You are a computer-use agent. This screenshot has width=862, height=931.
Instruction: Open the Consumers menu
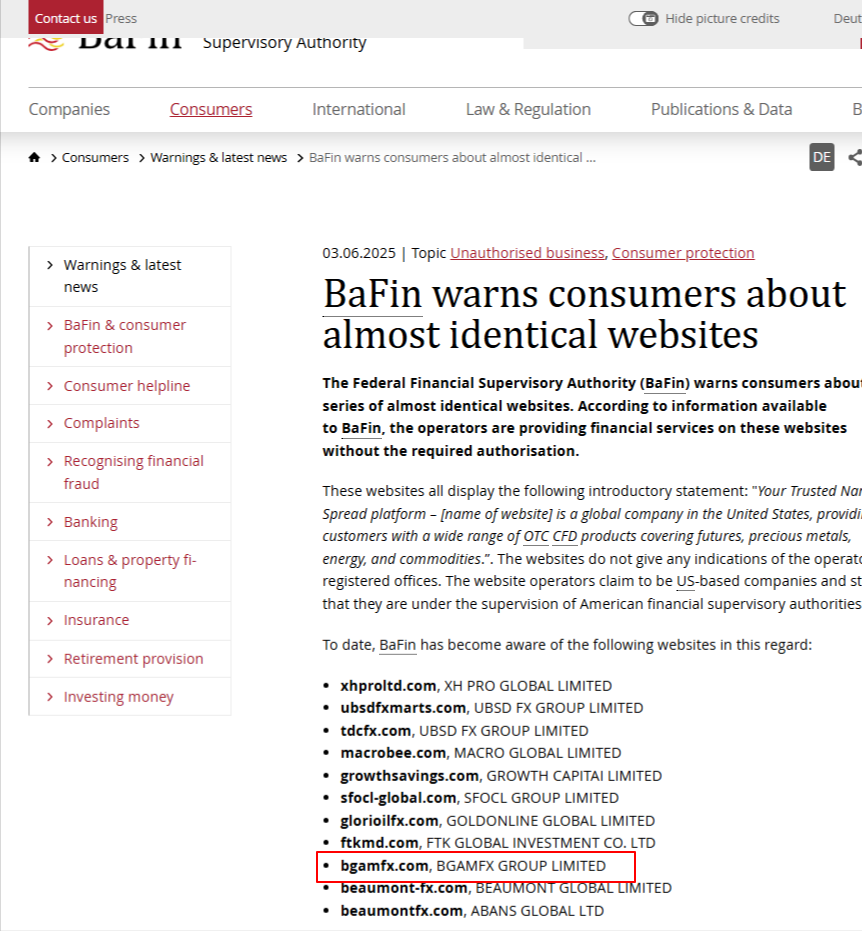tap(211, 109)
